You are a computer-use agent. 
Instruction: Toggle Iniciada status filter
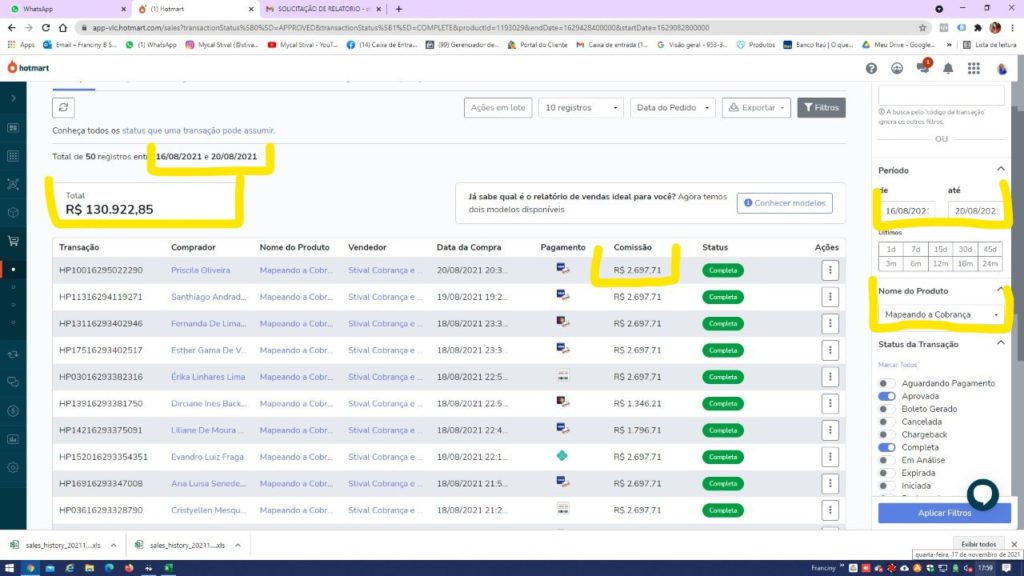[x=886, y=486]
